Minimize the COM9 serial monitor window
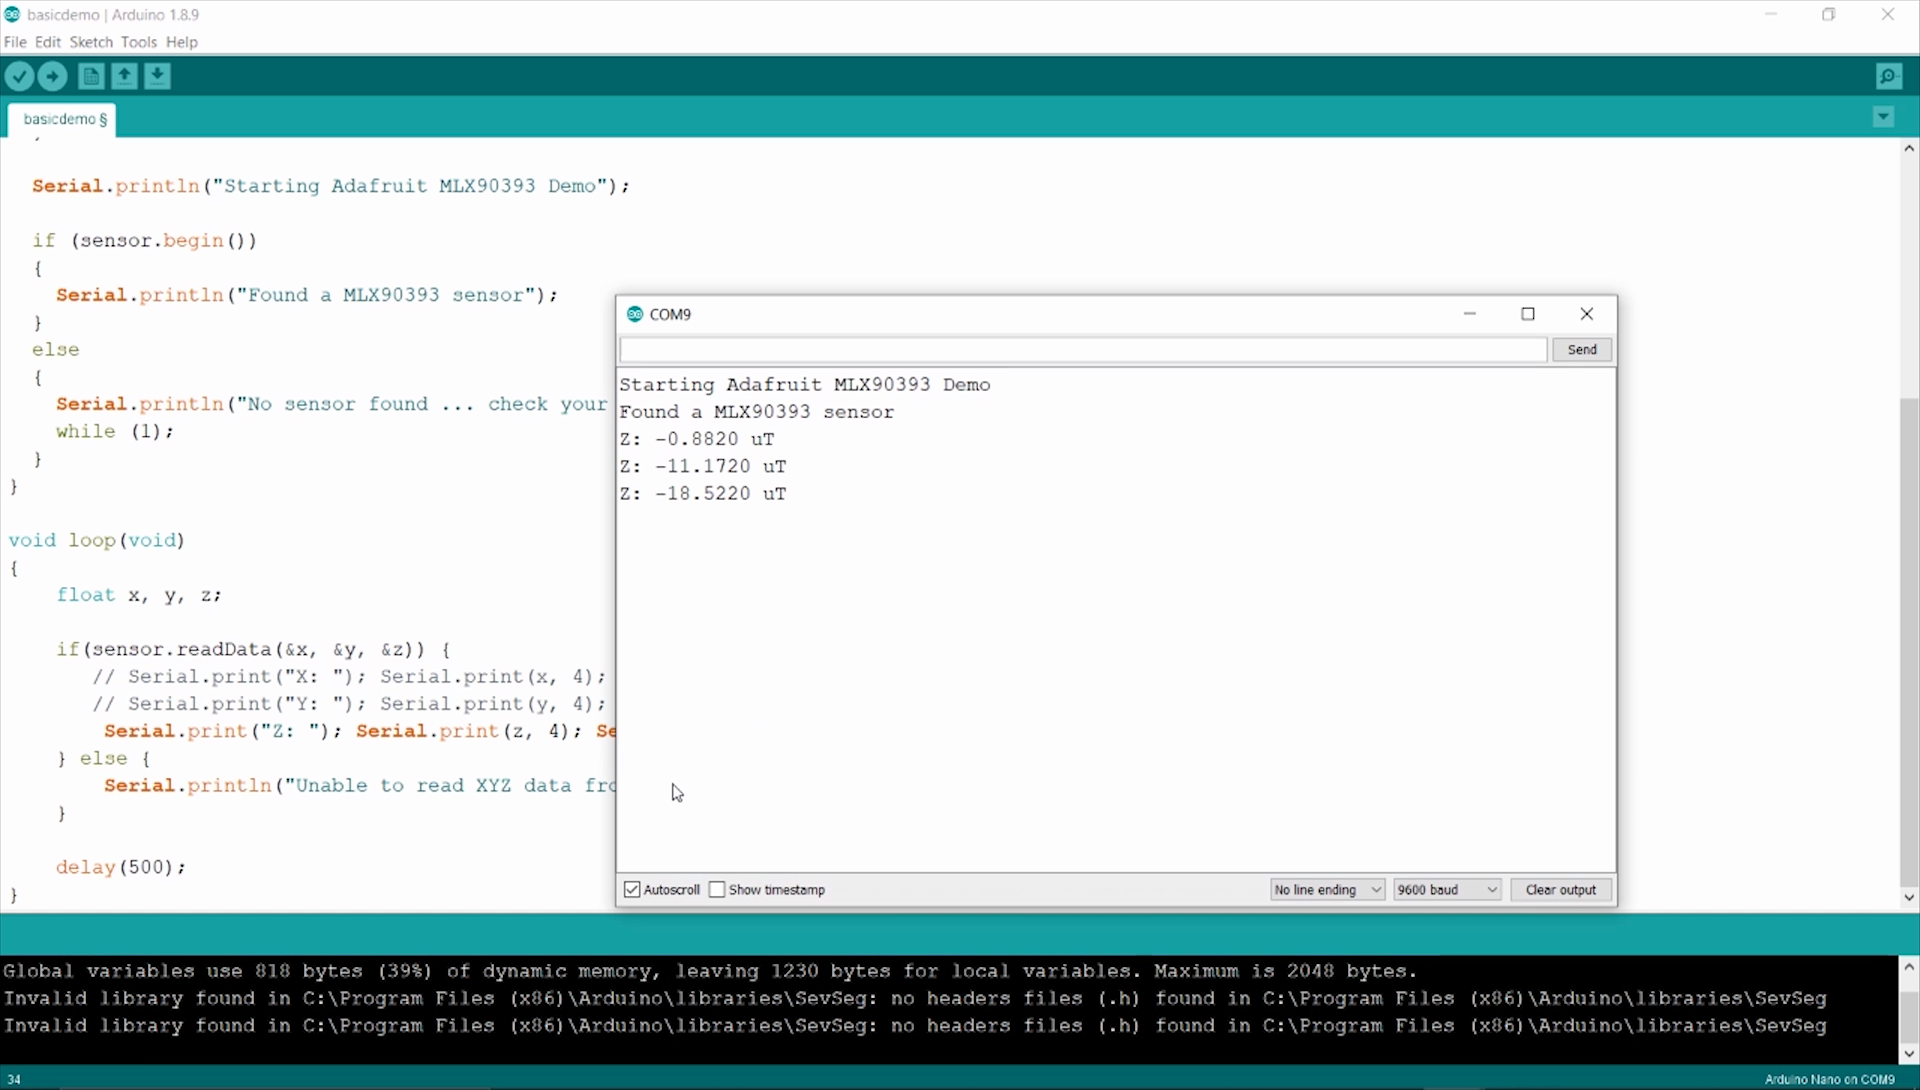Viewport: 1920px width, 1090px height. (1470, 314)
